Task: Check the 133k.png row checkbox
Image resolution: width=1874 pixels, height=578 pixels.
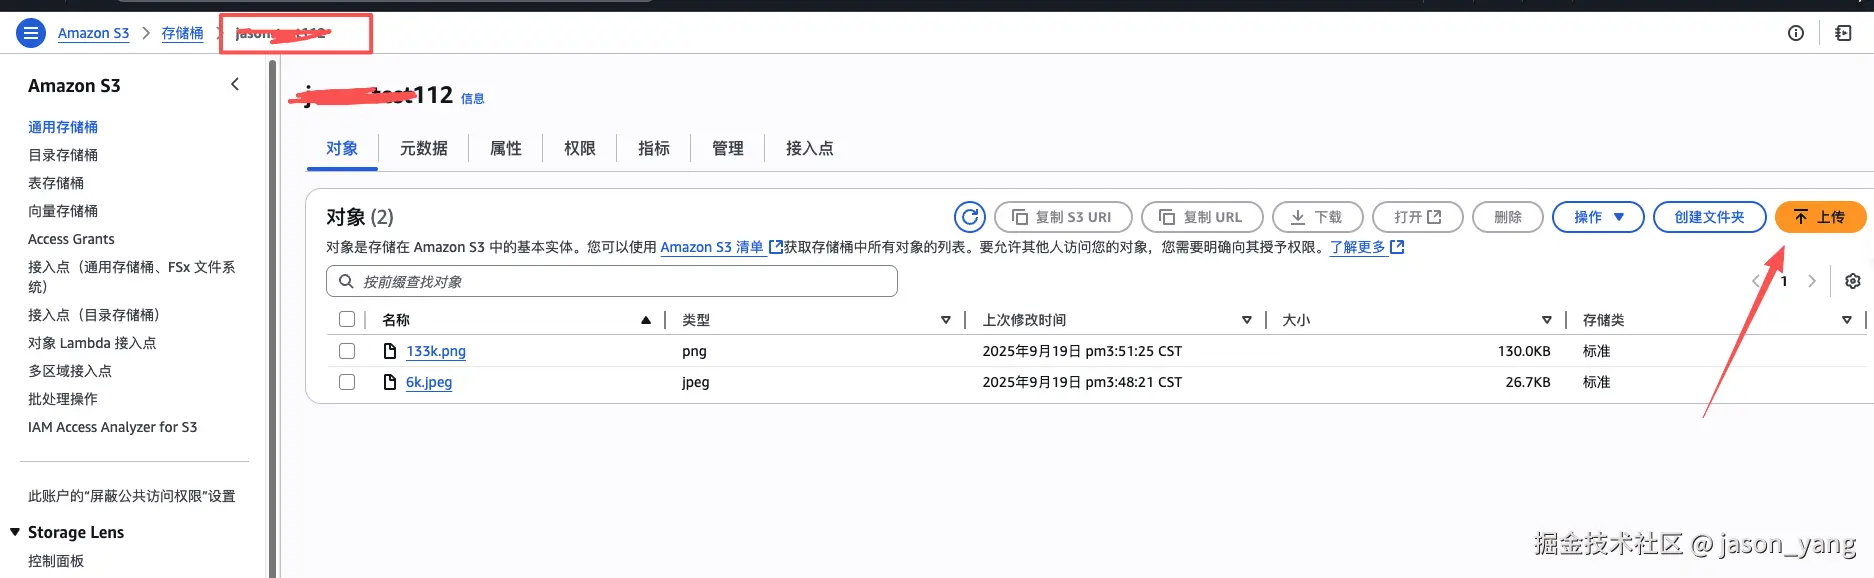Action: [x=347, y=351]
